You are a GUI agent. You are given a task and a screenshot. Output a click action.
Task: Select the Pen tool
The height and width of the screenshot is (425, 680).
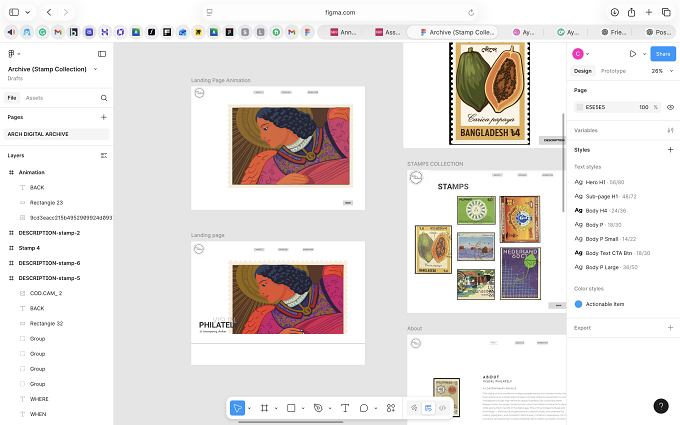(x=318, y=408)
